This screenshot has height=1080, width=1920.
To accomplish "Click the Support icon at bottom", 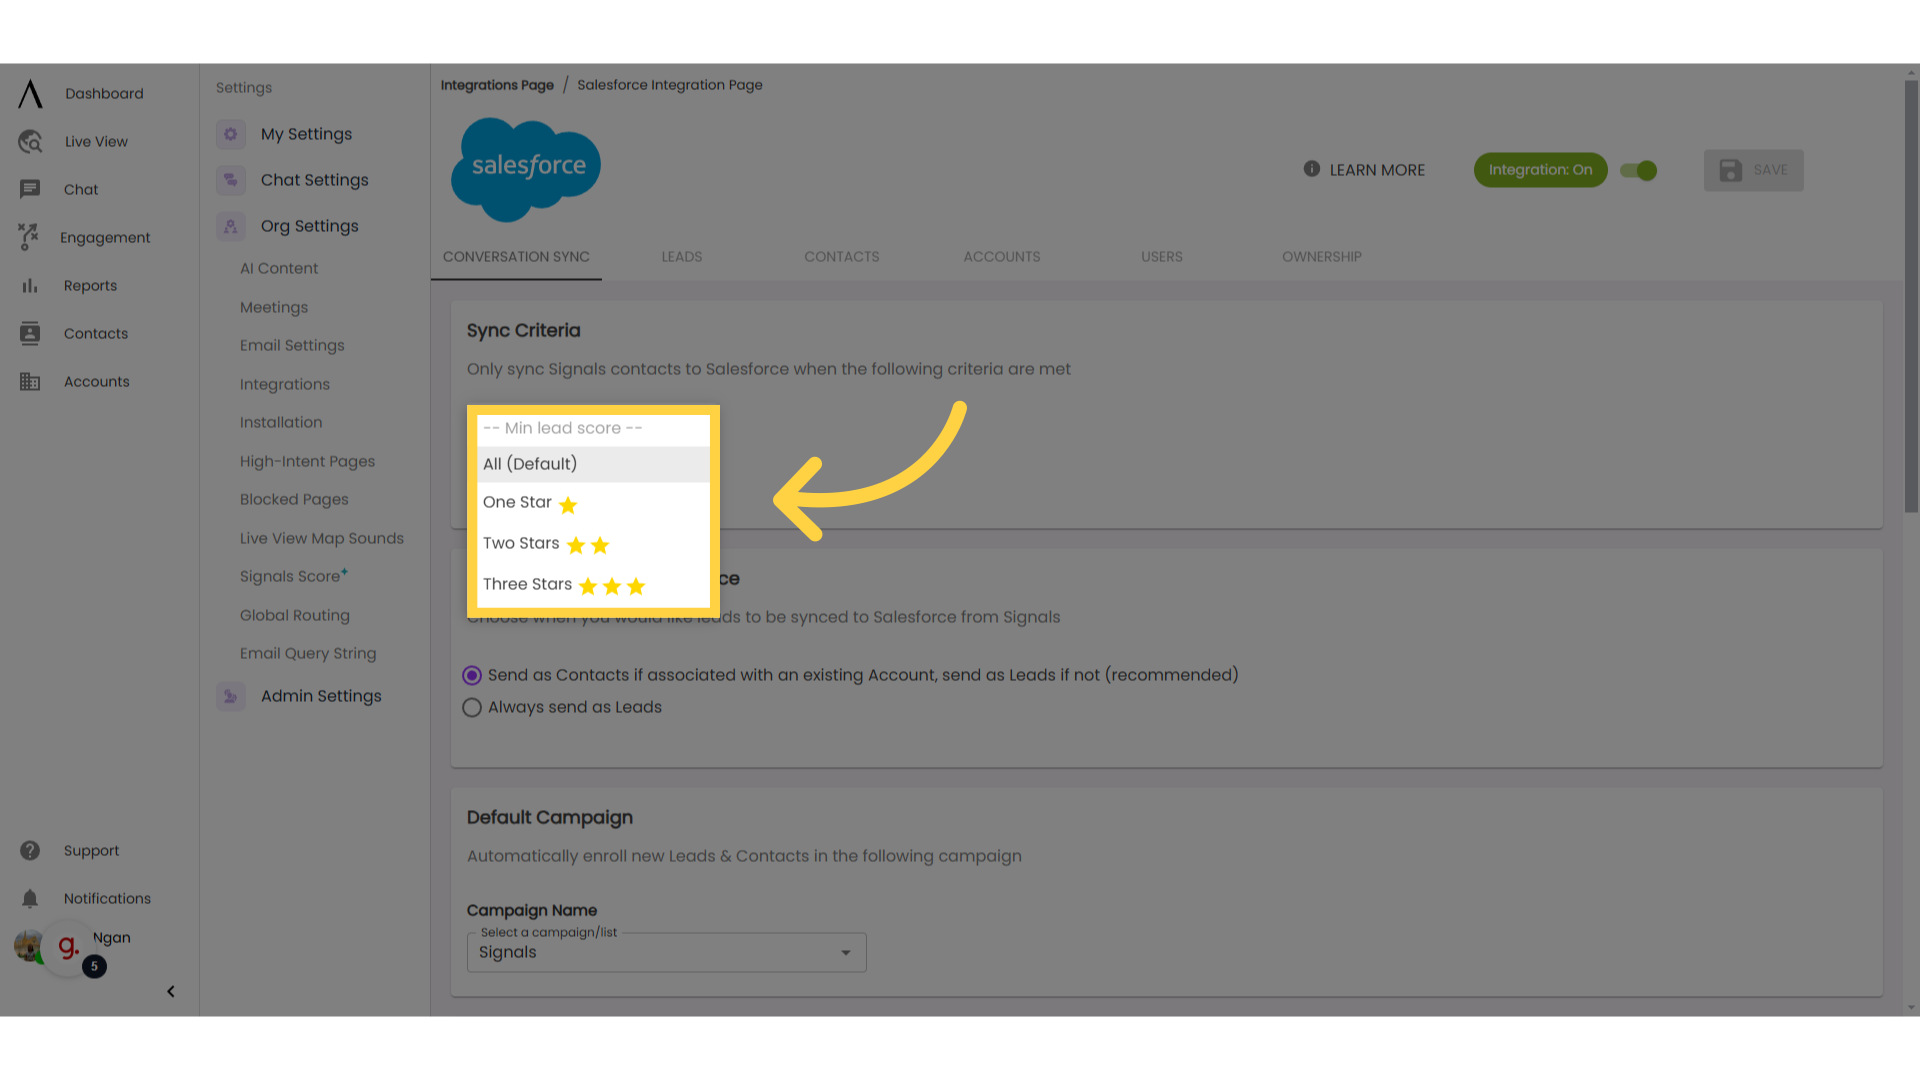I will 29,849.
